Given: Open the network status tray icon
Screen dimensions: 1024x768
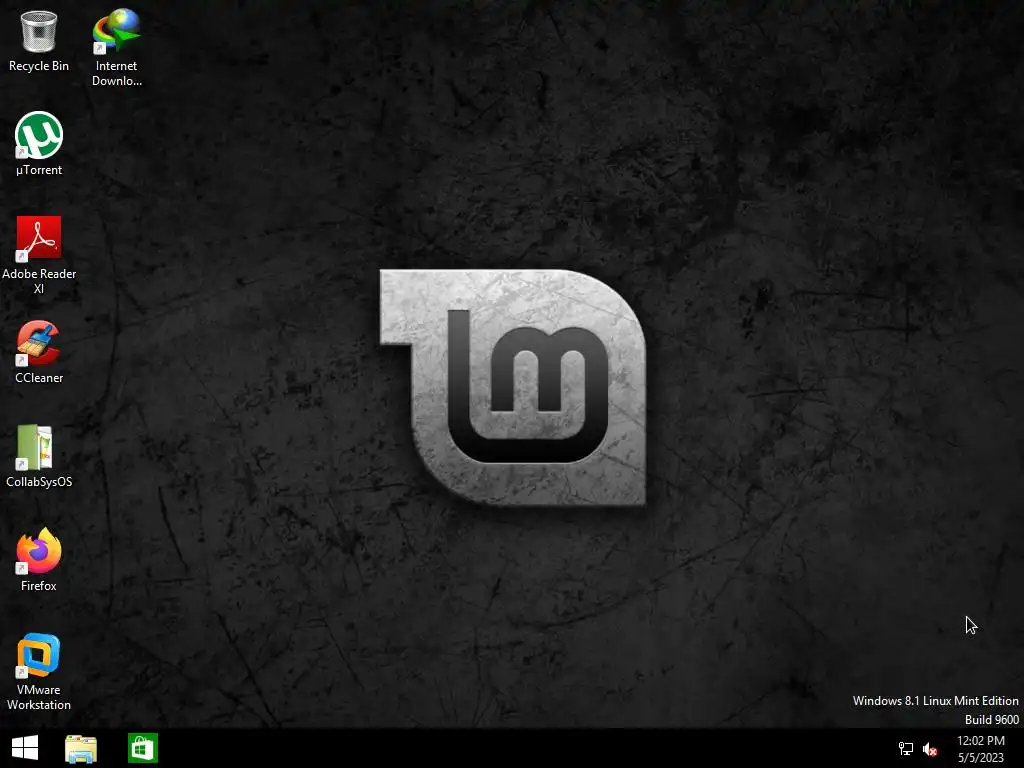Looking at the screenshot, I should coord(906,749).
